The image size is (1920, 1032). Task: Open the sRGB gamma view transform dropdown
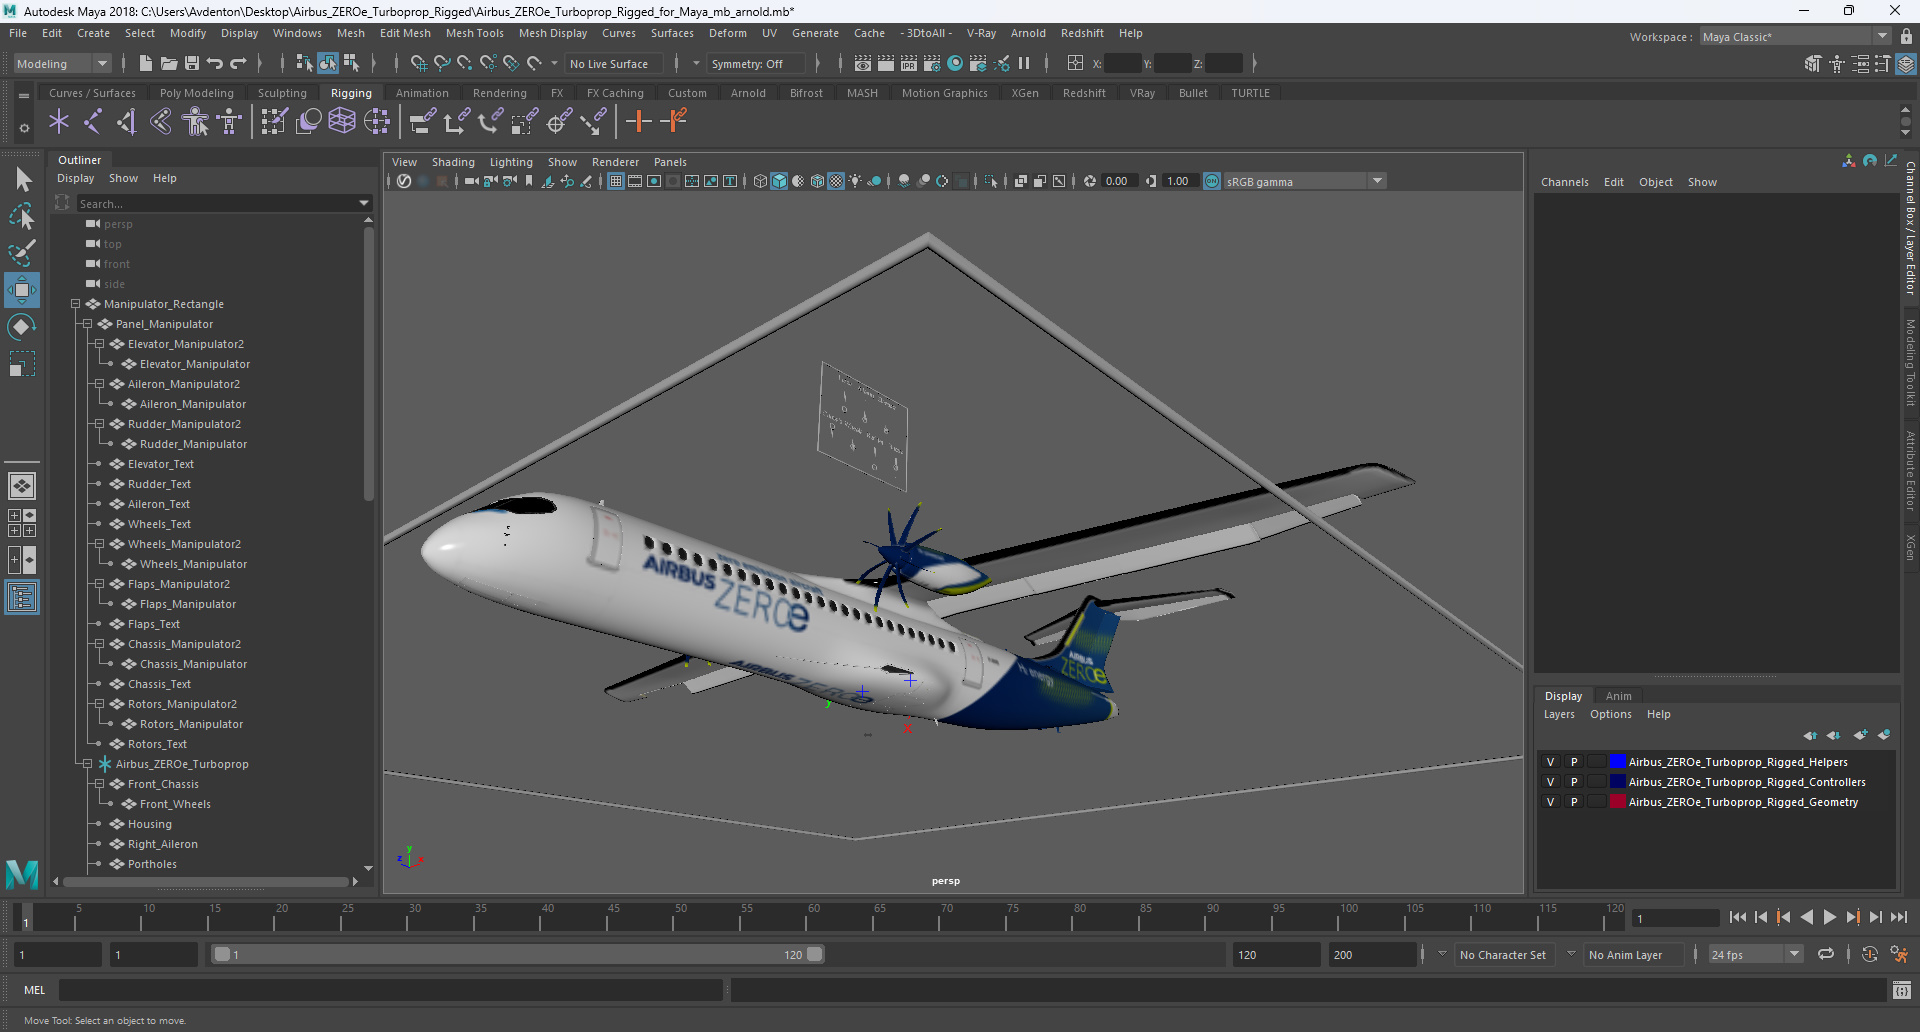coord(1305,181)
